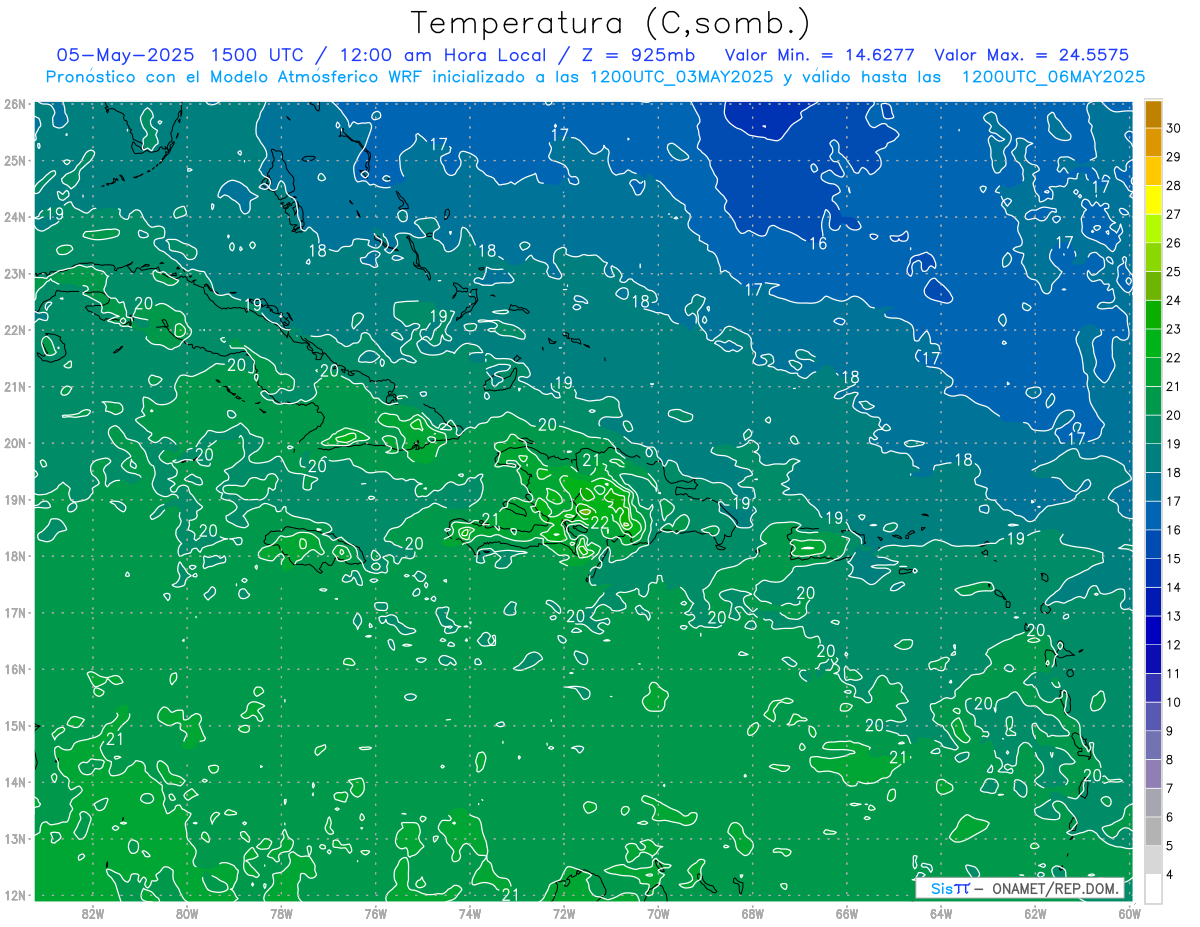Click the '24N' latitude axis label
The width and height of the screenshot is (1200, 927).
pos(15,217)
